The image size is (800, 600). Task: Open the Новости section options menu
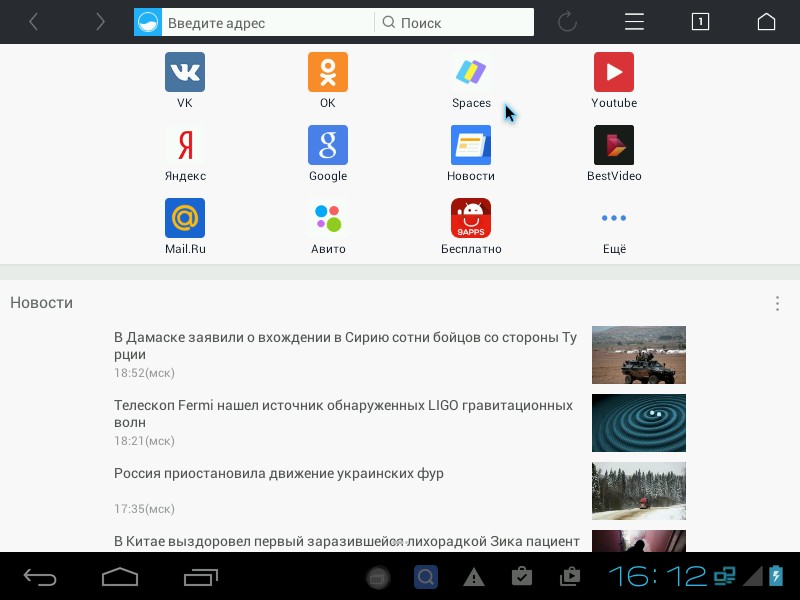777,303
